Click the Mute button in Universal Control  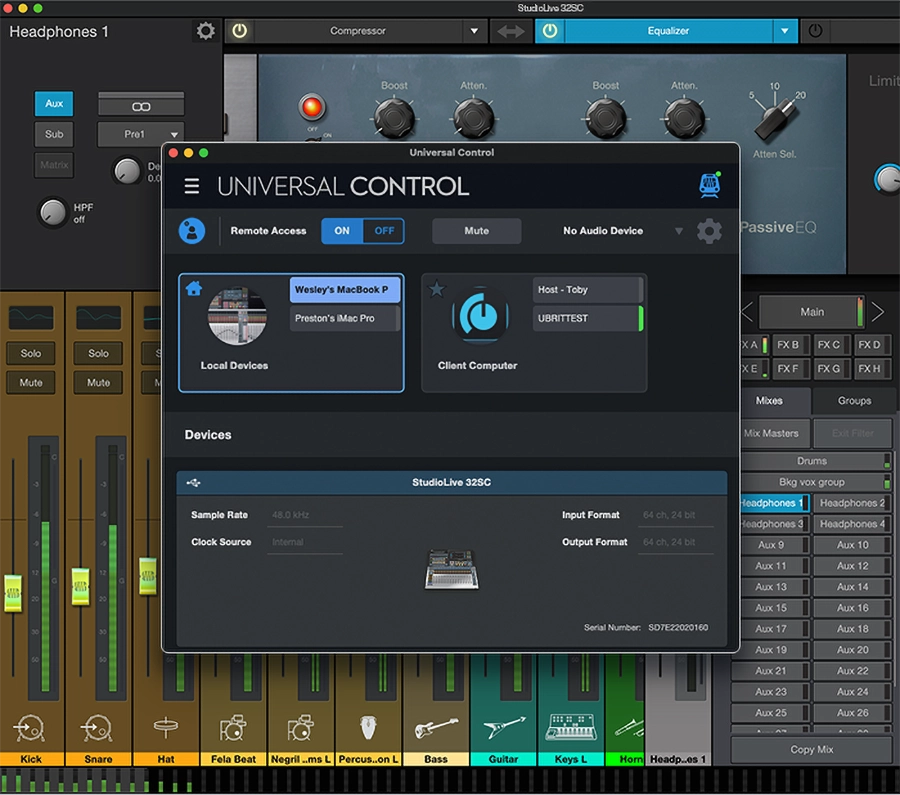[476, 231]
